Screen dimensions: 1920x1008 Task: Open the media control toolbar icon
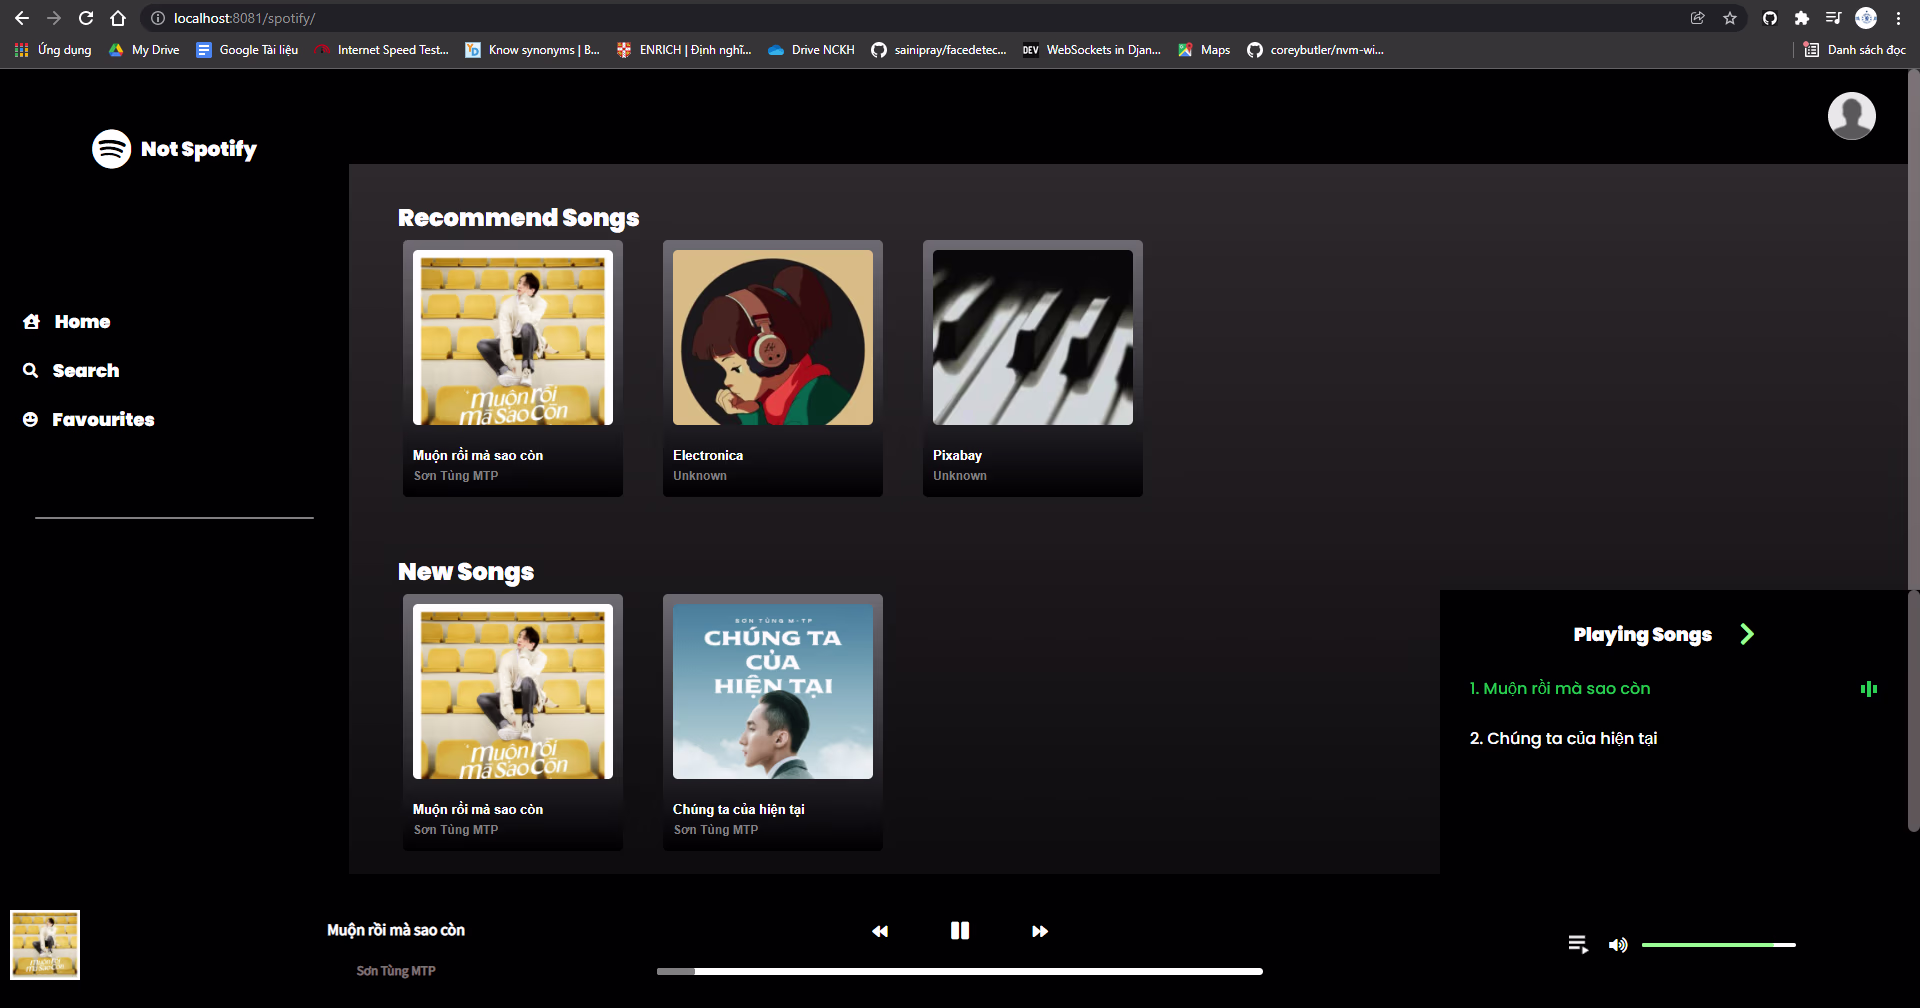click(x=1833, y=18)
